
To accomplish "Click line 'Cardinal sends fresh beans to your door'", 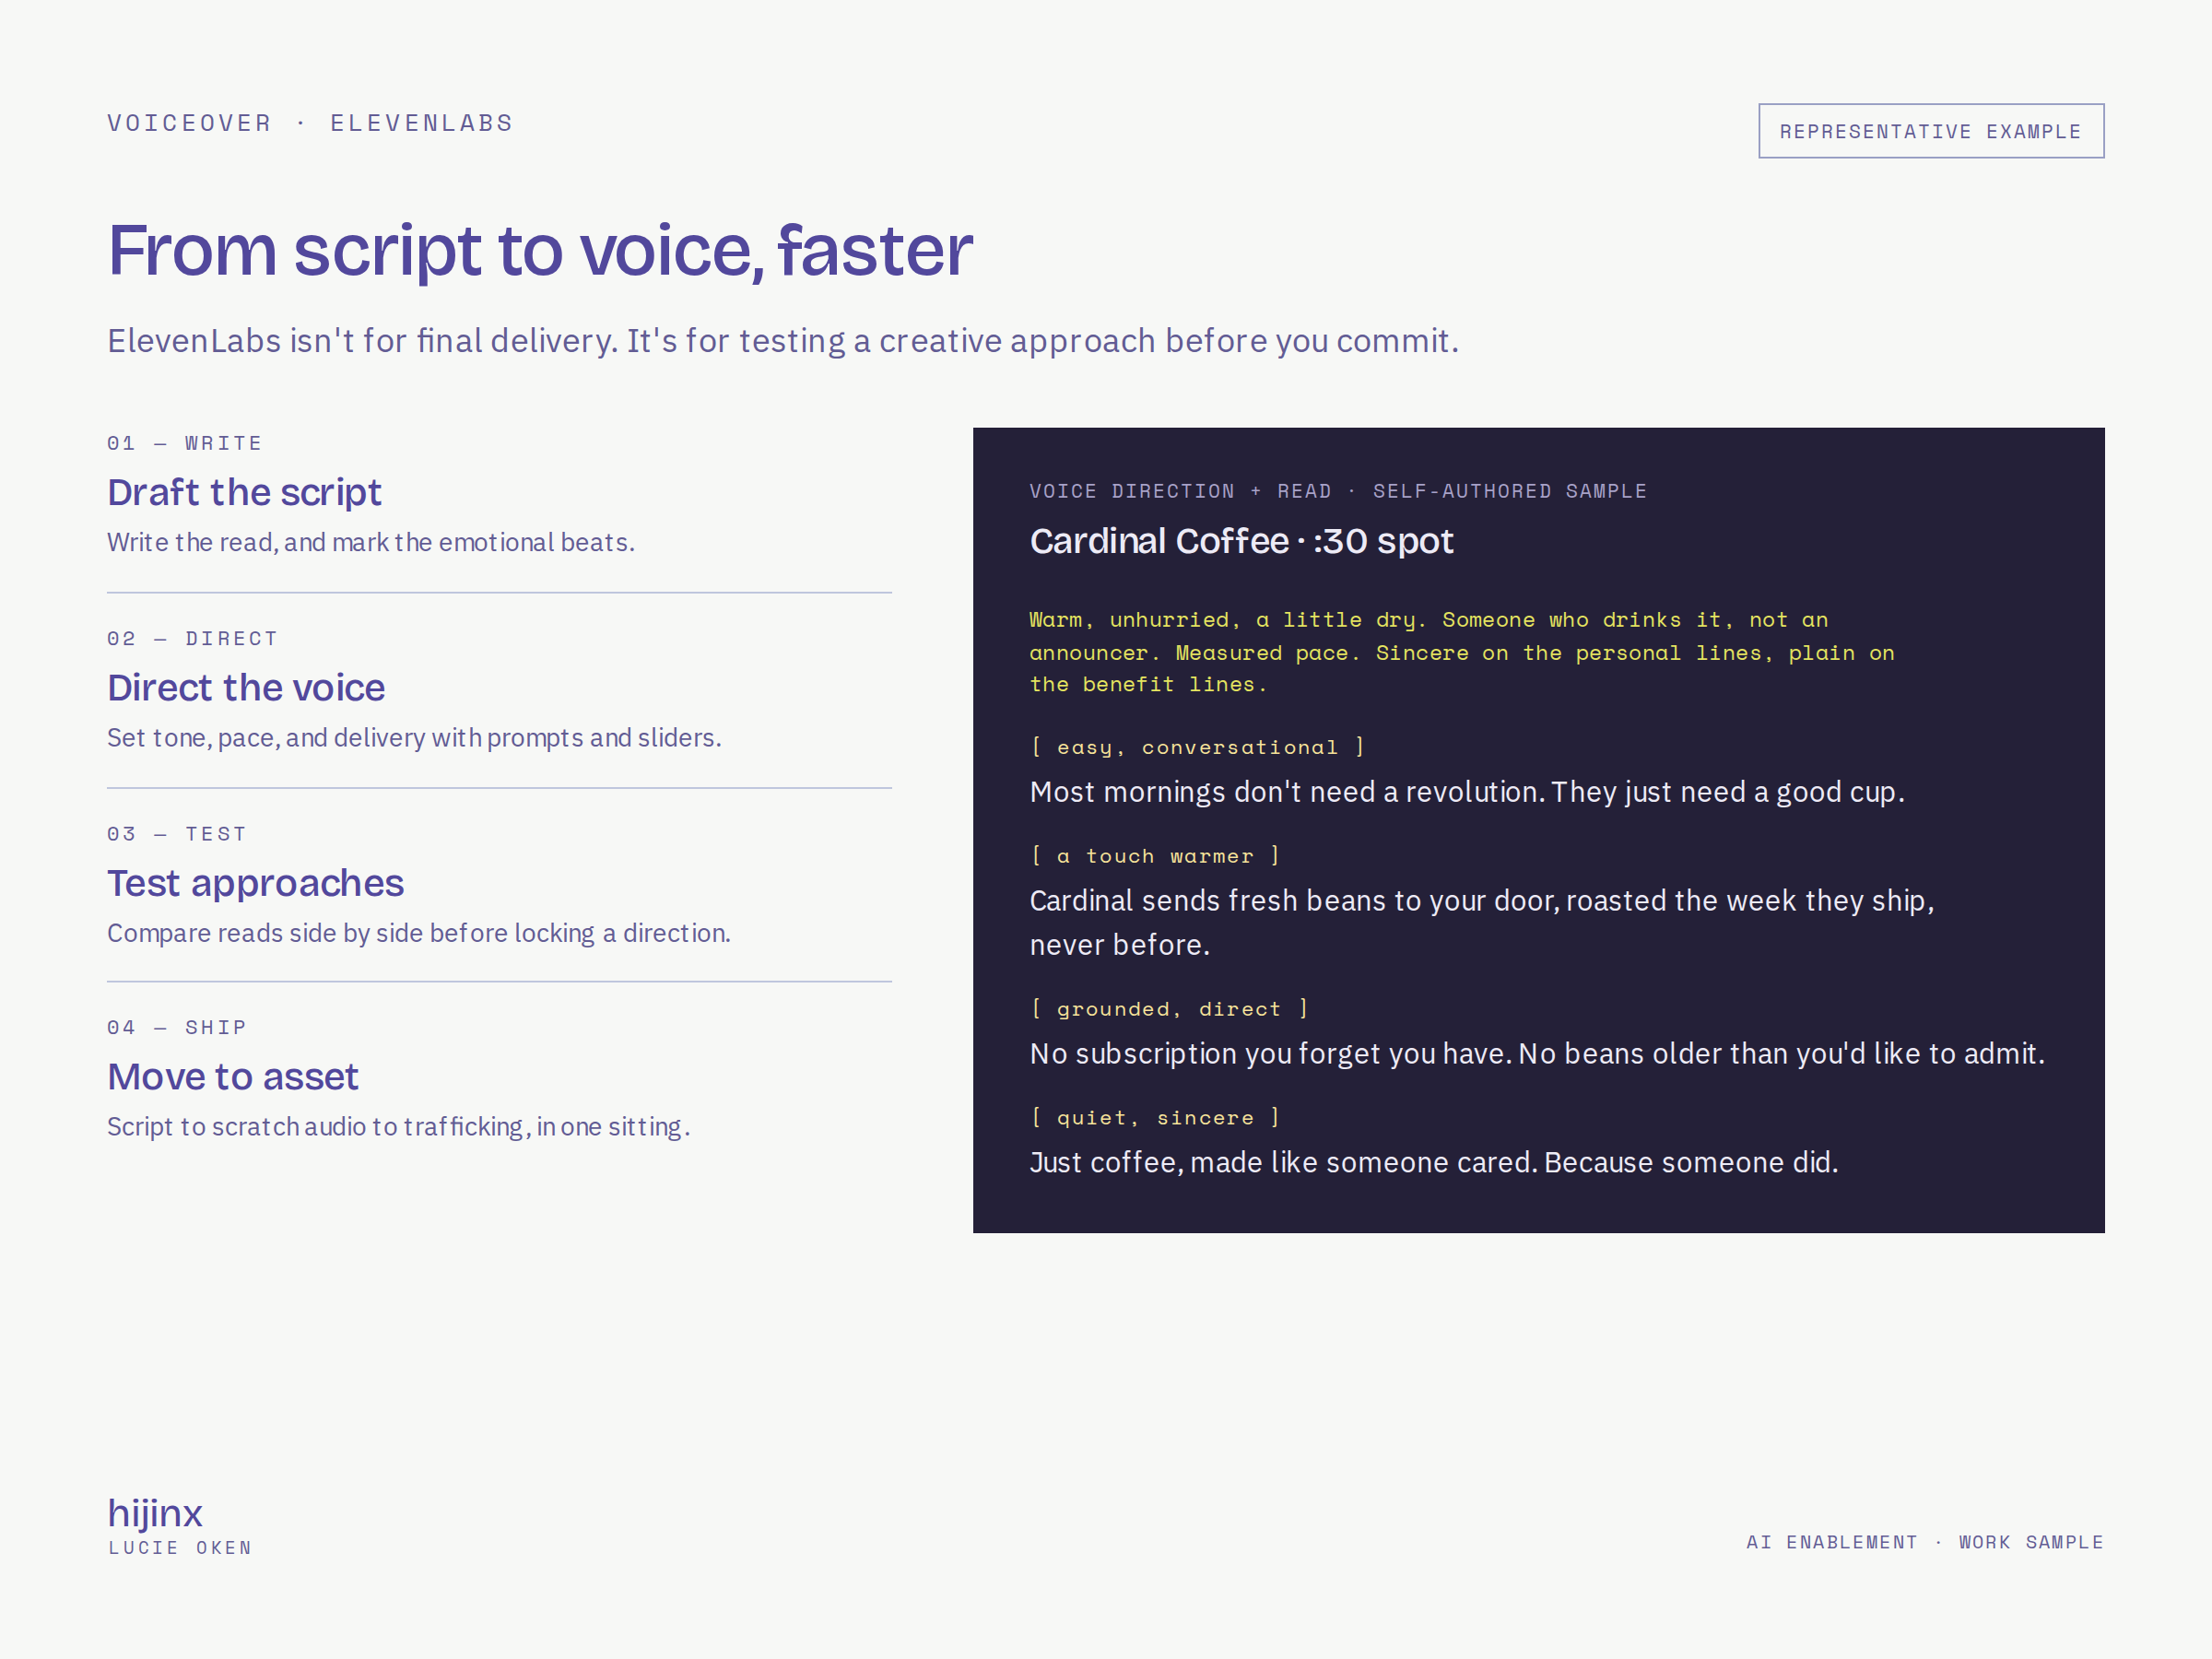I will pos(1482,922).
